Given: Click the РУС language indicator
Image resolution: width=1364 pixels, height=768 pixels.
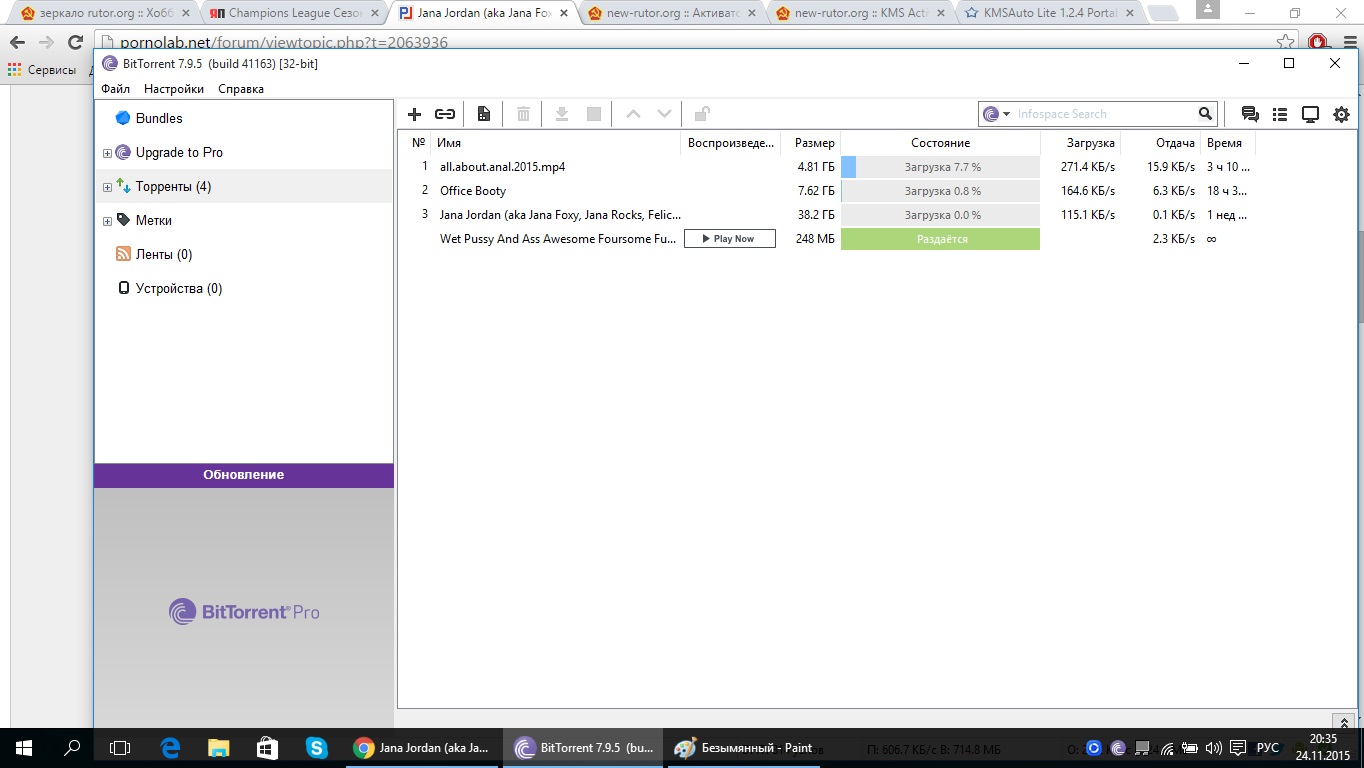Looking at the screenshot, I should [x=1267, y=748].
